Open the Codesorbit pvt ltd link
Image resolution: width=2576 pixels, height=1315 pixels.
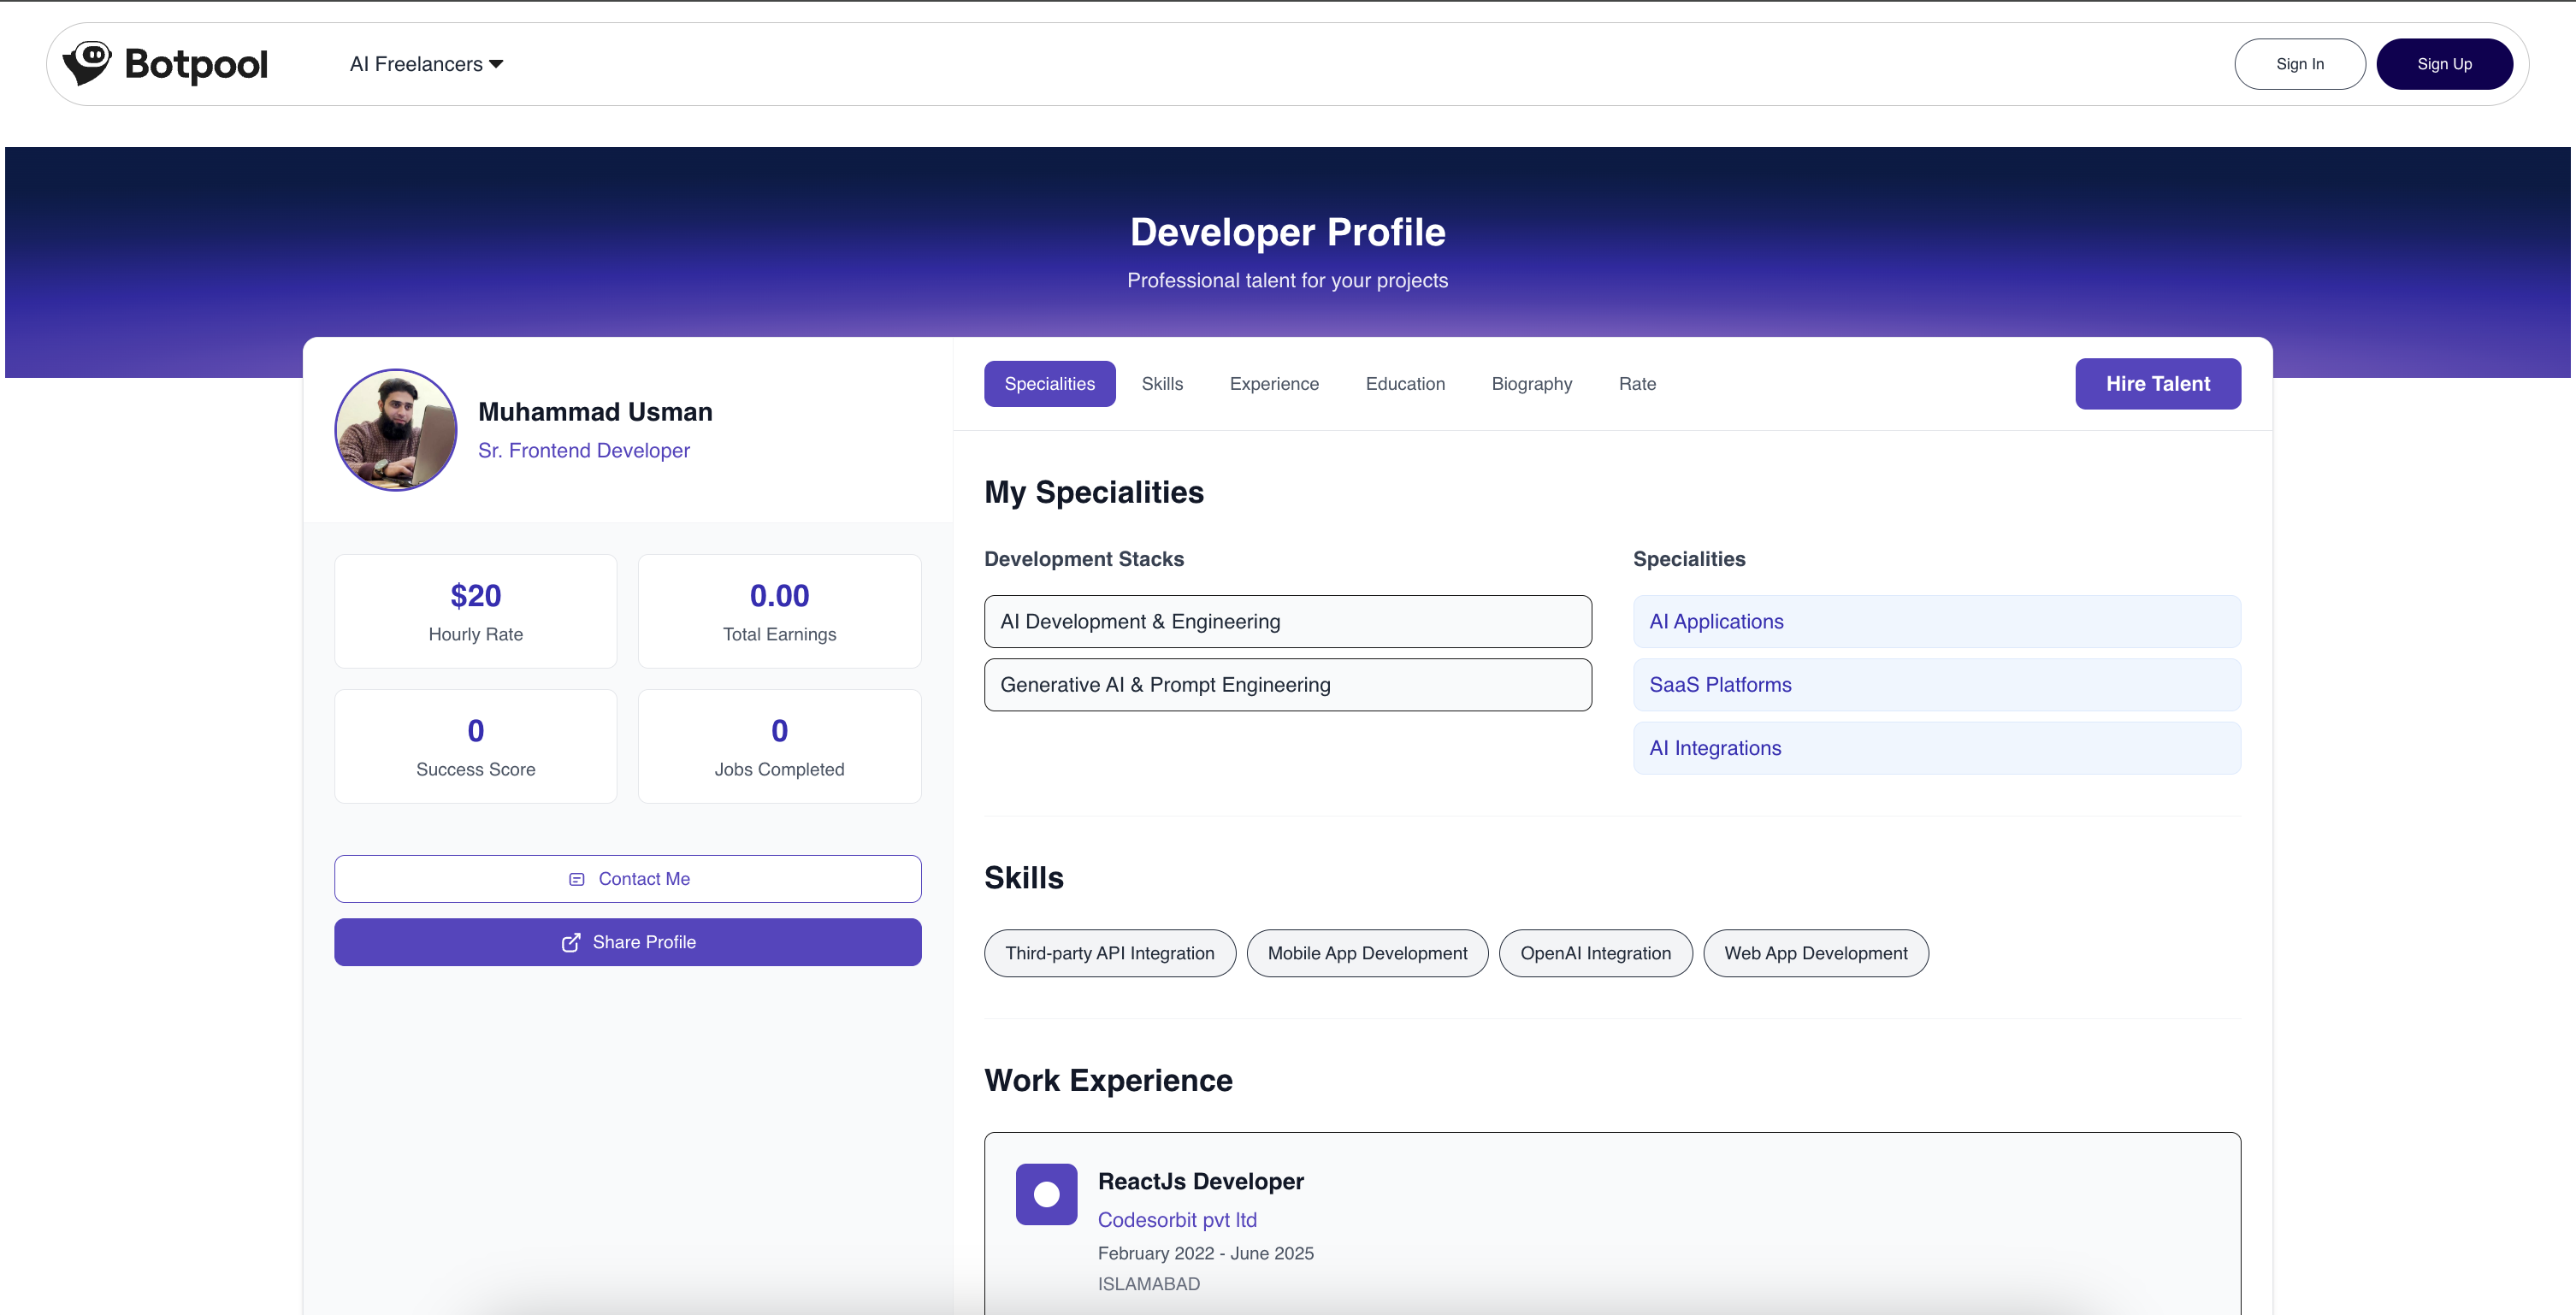point(1177,1220)
